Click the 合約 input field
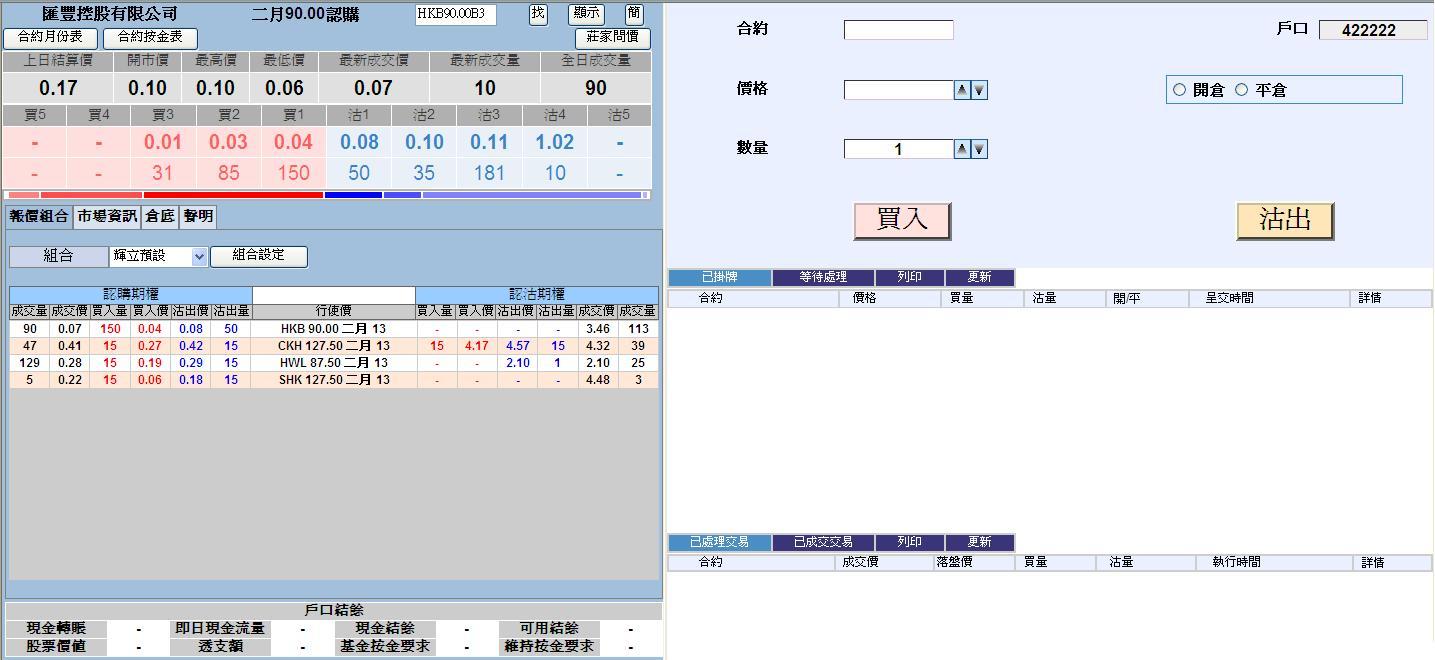Image resolution: width=1435 pixels, height=660 pixels. click(898, 30)
